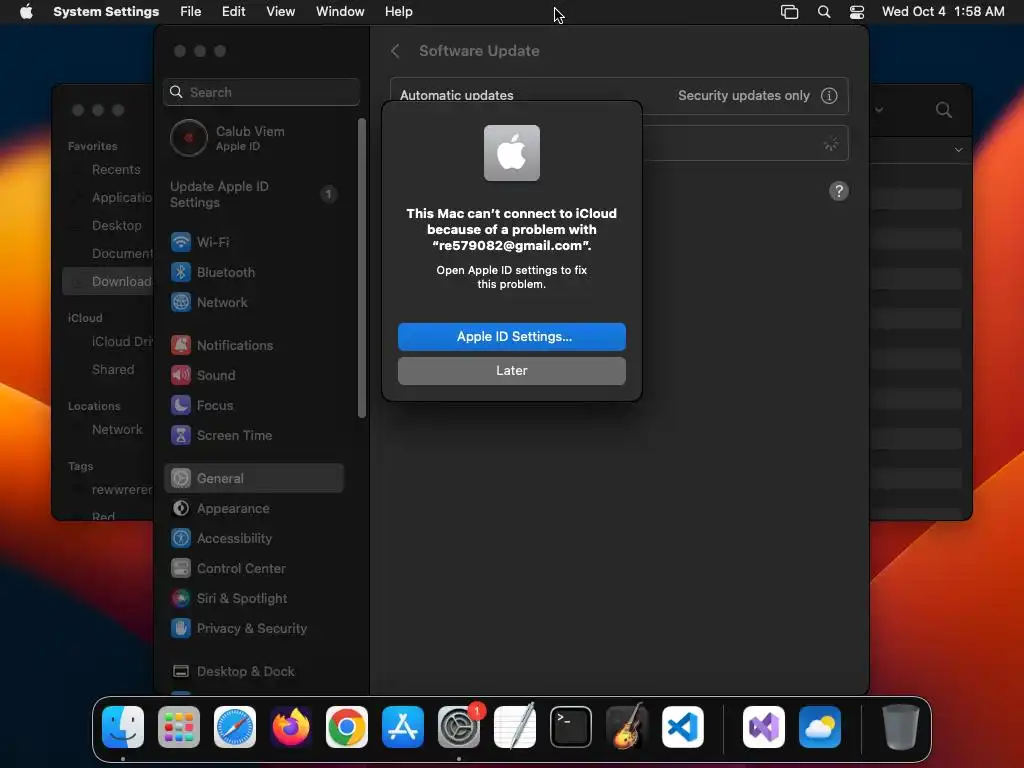Click the System Settings search field
1024x768 pixels.
[x=261, y=92]
